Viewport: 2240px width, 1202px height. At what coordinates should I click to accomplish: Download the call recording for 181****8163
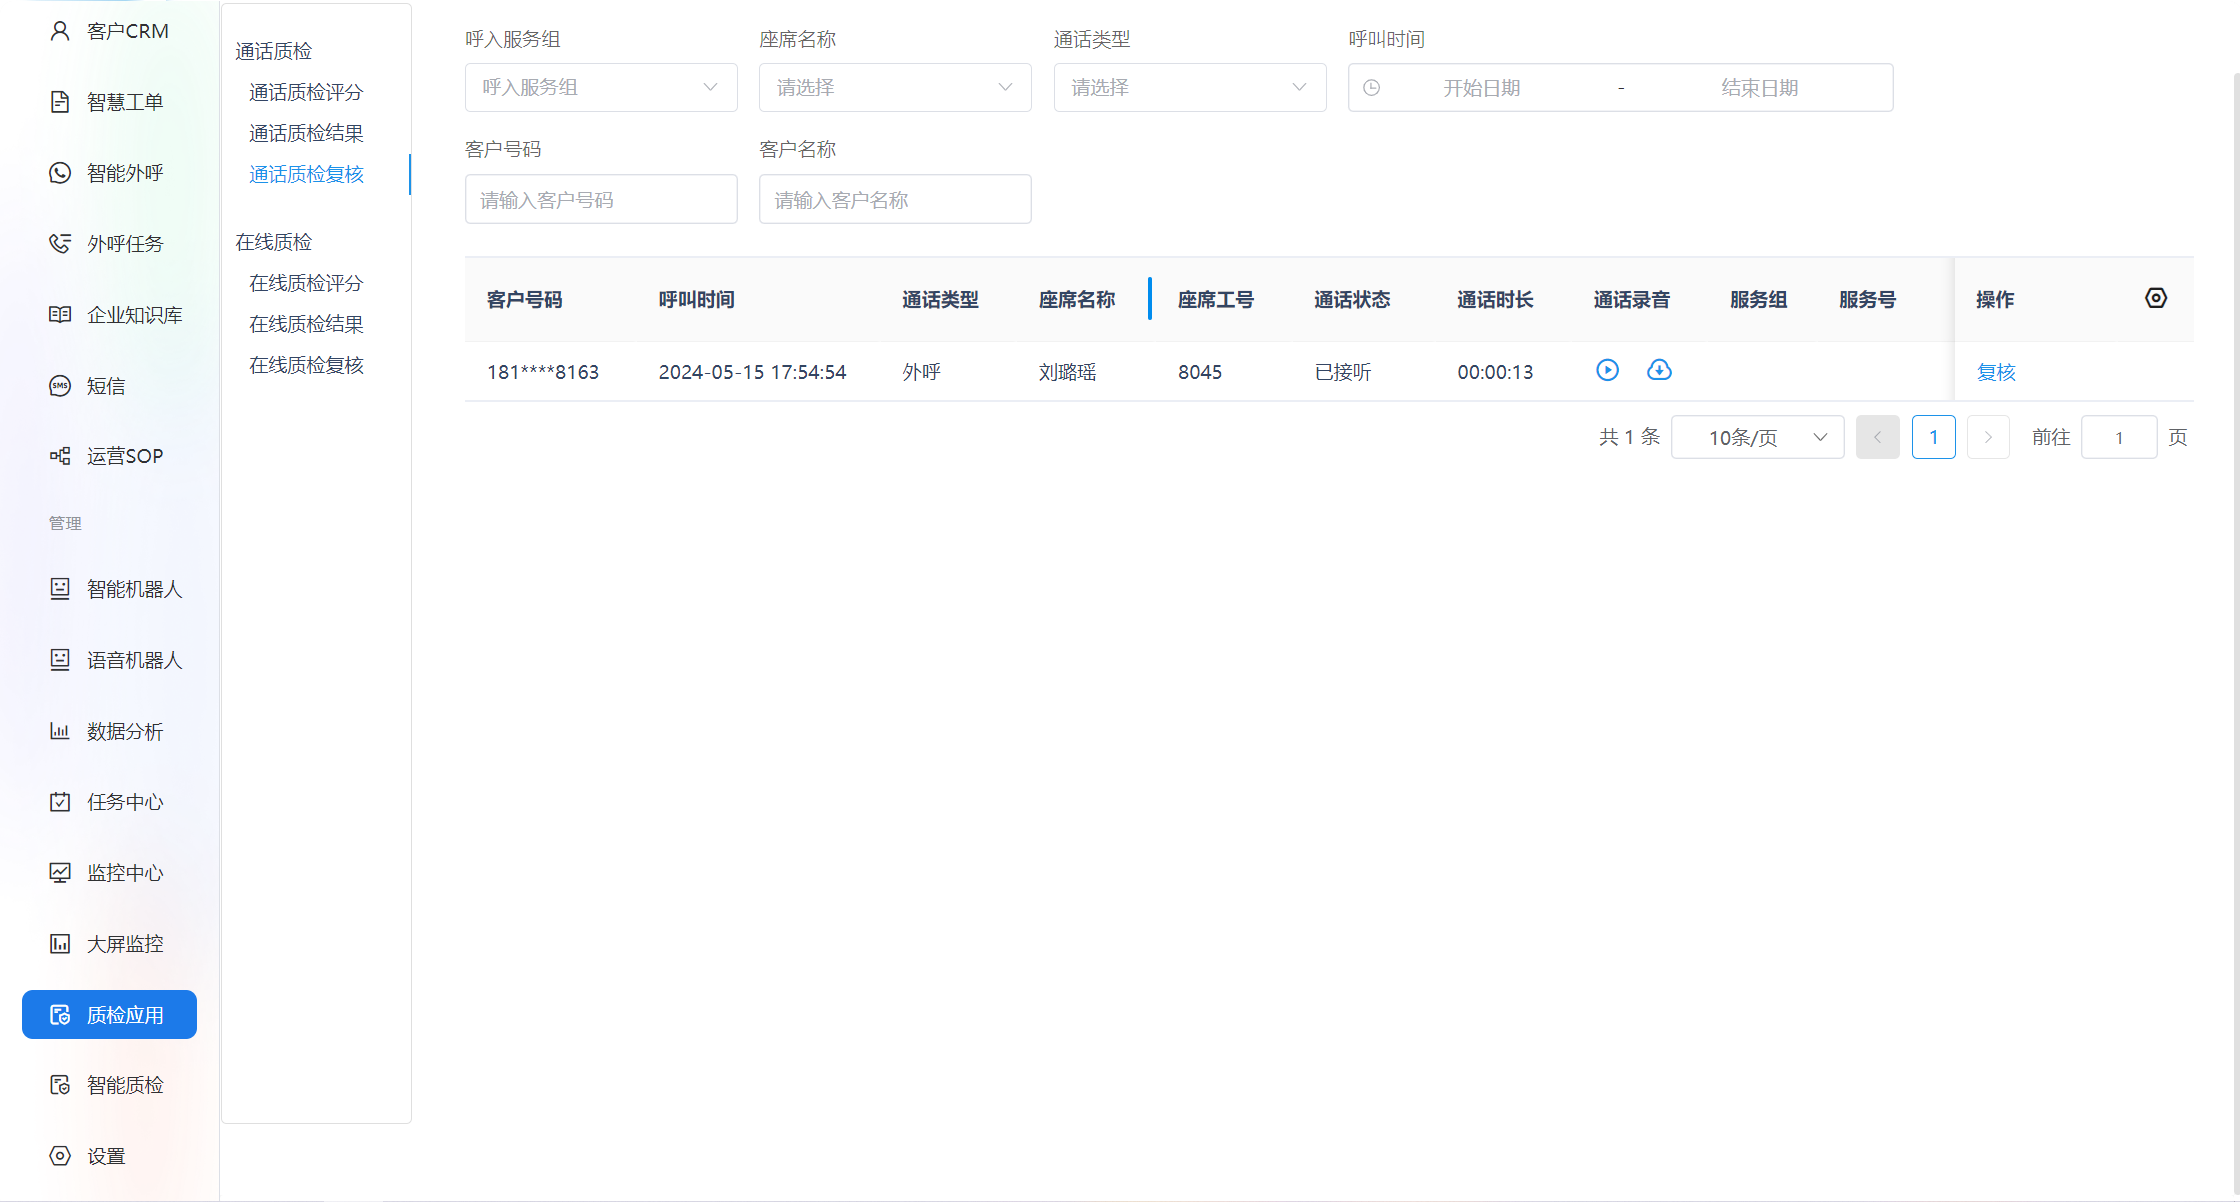(x=1659, y=370)
